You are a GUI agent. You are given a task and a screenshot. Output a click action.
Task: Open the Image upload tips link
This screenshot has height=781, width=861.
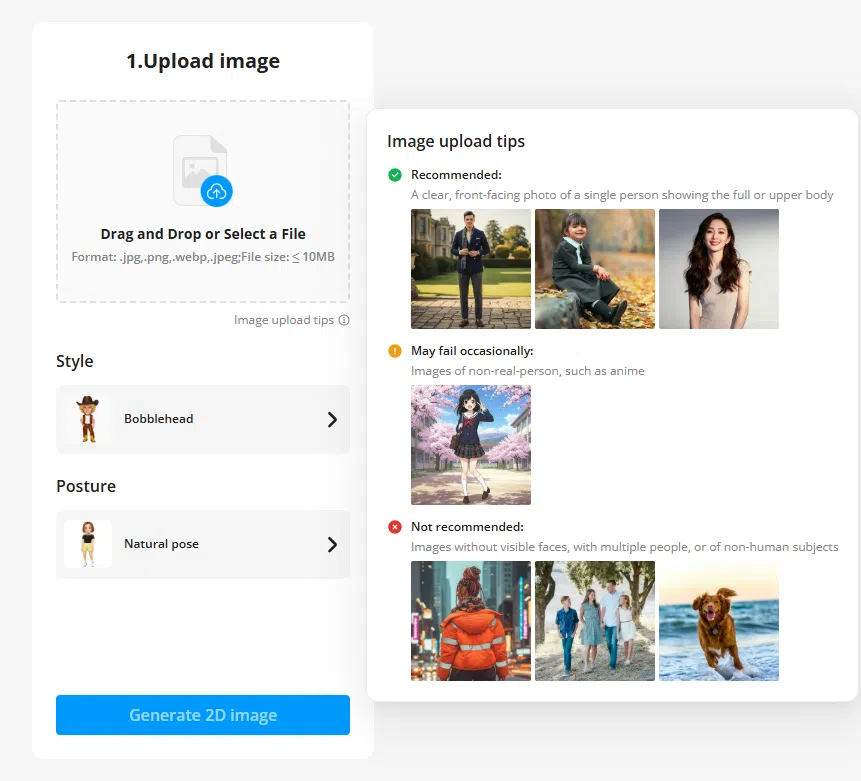284,320
